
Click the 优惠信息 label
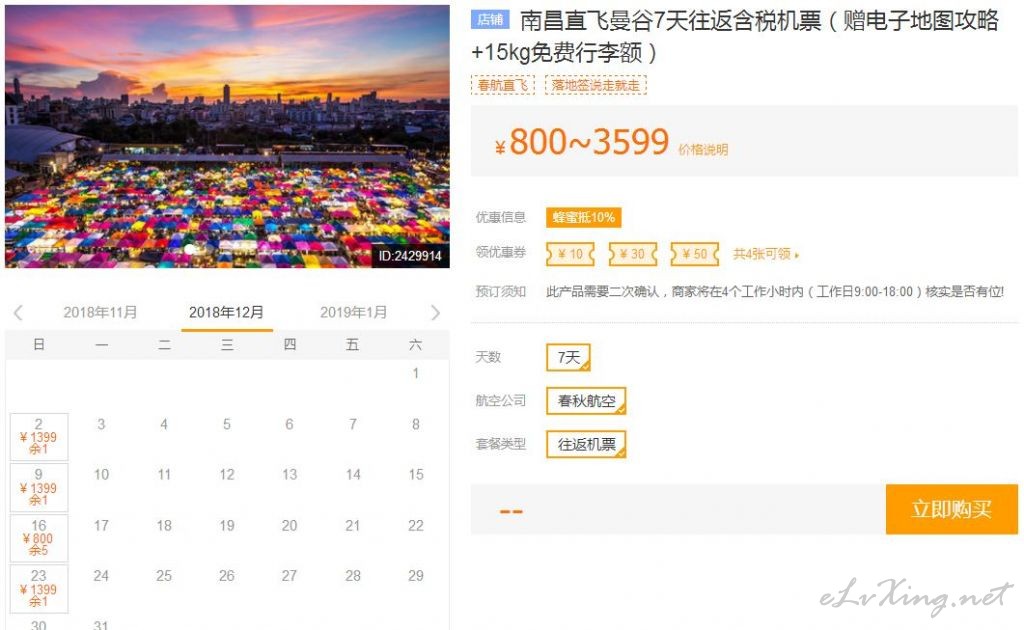[x=500, y=217]
